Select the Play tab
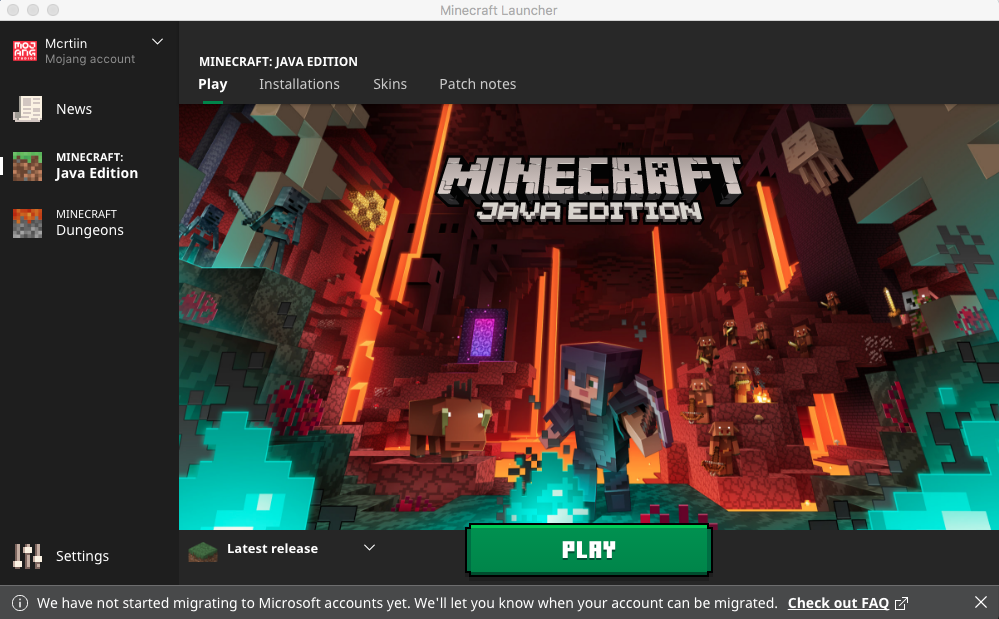The width and height of the screenshot is (999, 619). tap(213, 84)
